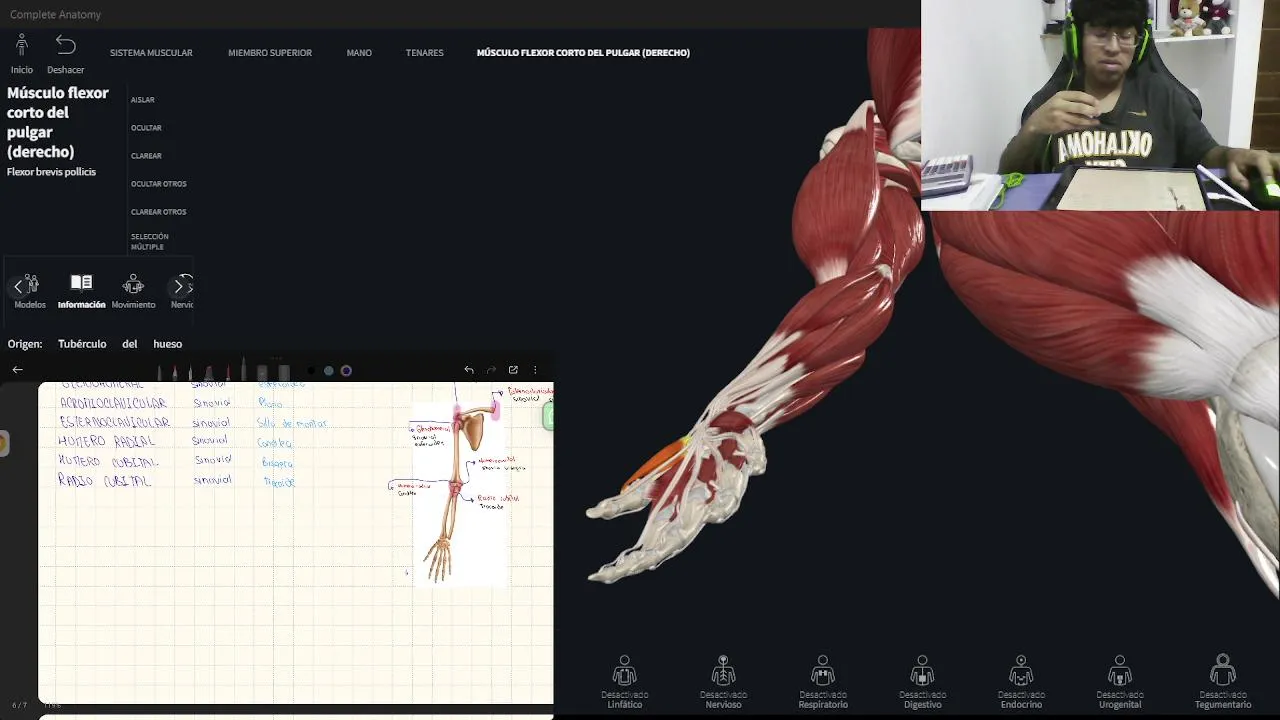Select the first gray eraser block

[x=262, y=372]
